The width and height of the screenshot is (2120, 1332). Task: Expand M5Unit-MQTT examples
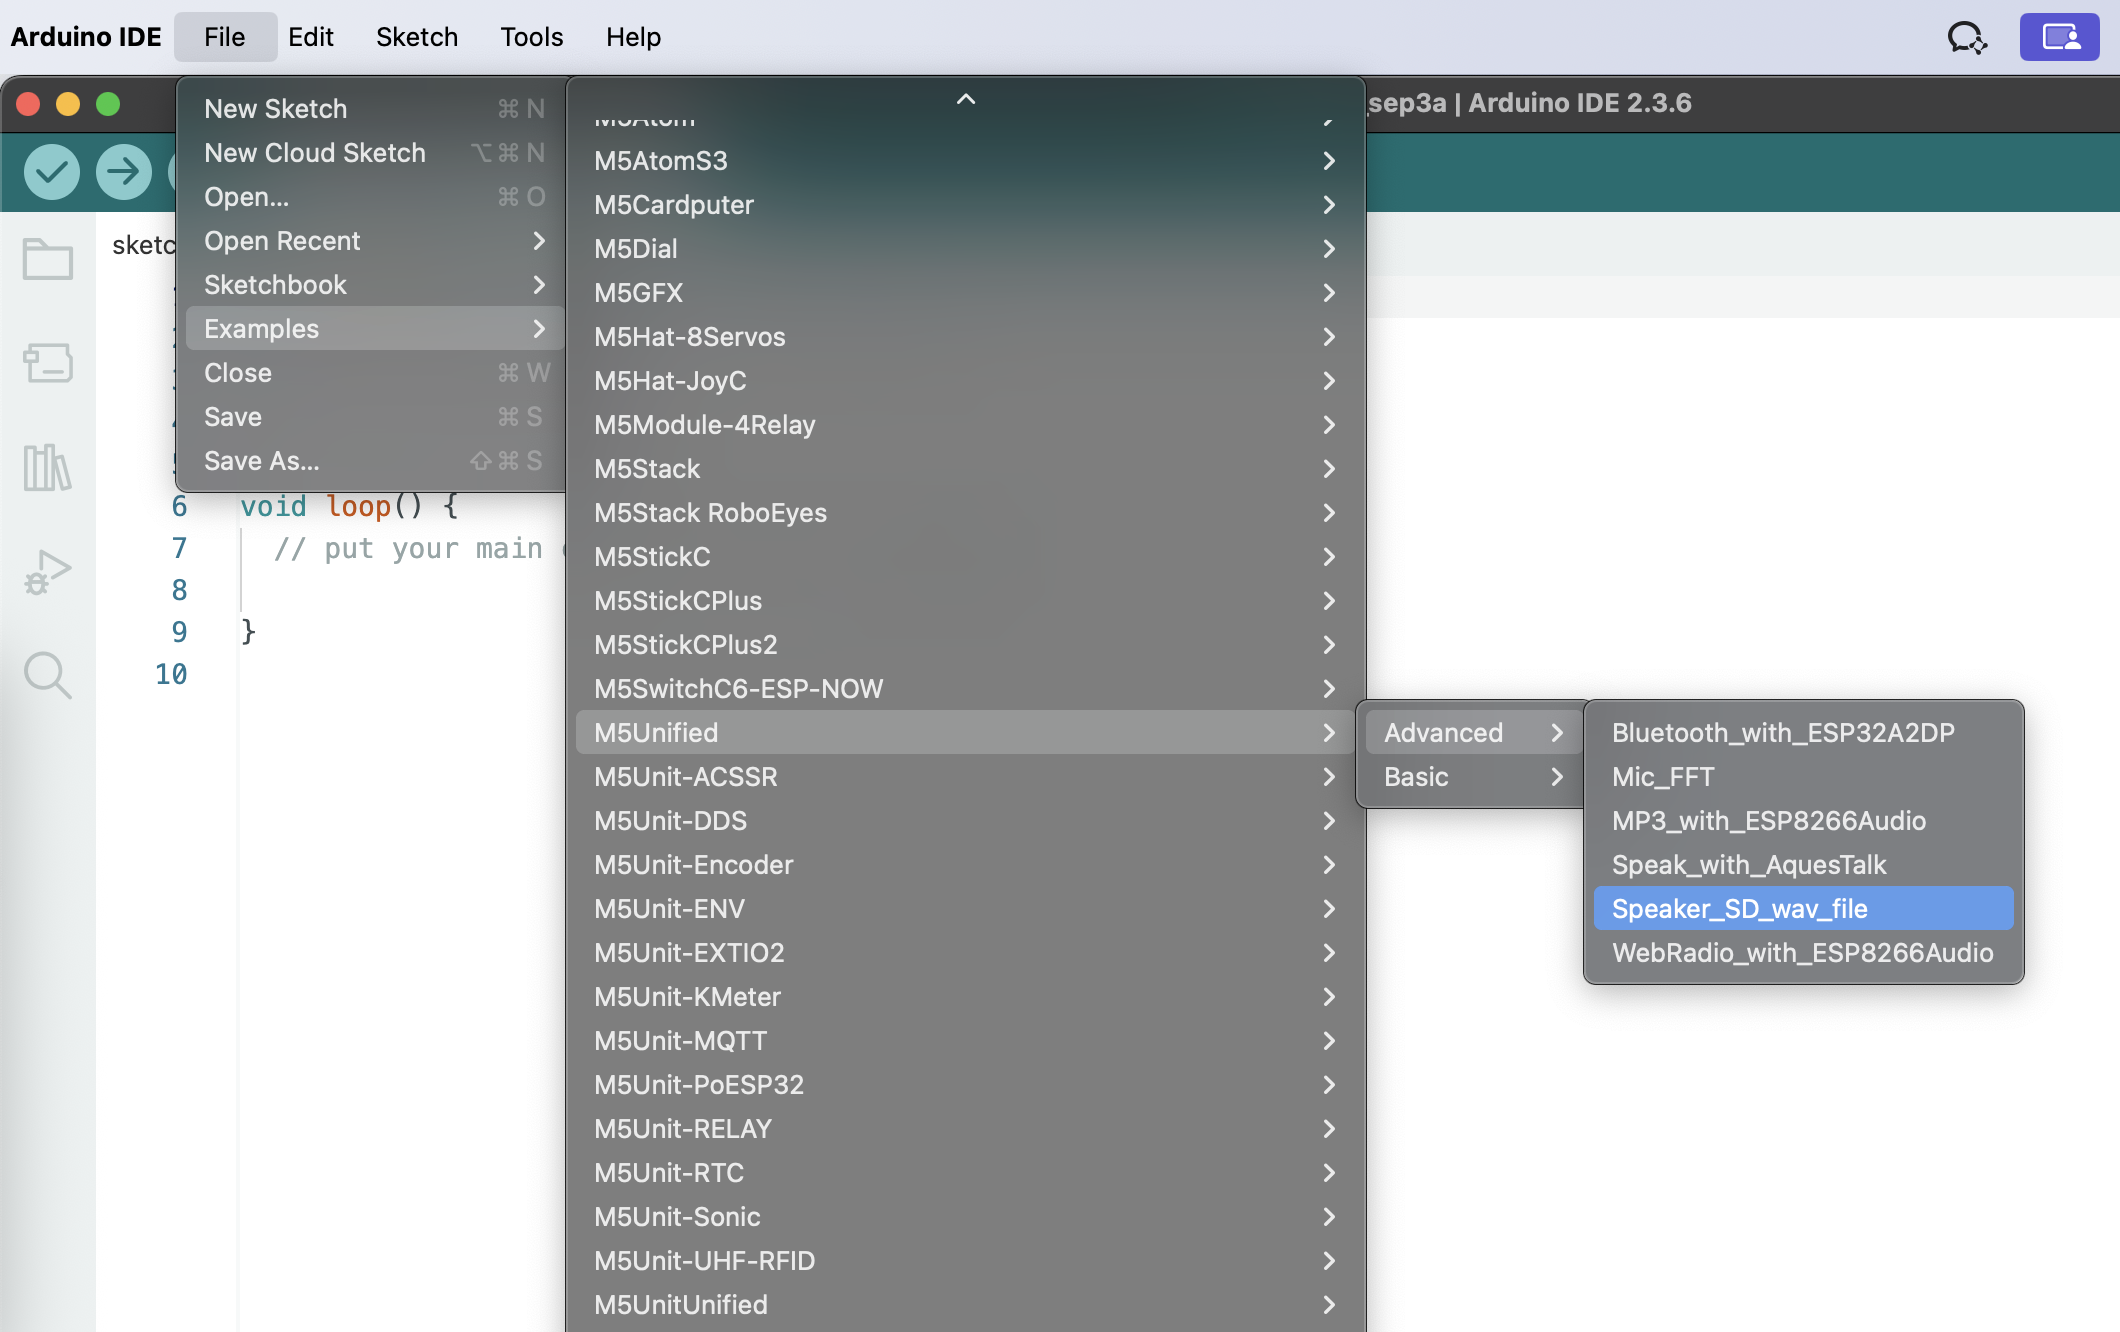(966, 1040)
